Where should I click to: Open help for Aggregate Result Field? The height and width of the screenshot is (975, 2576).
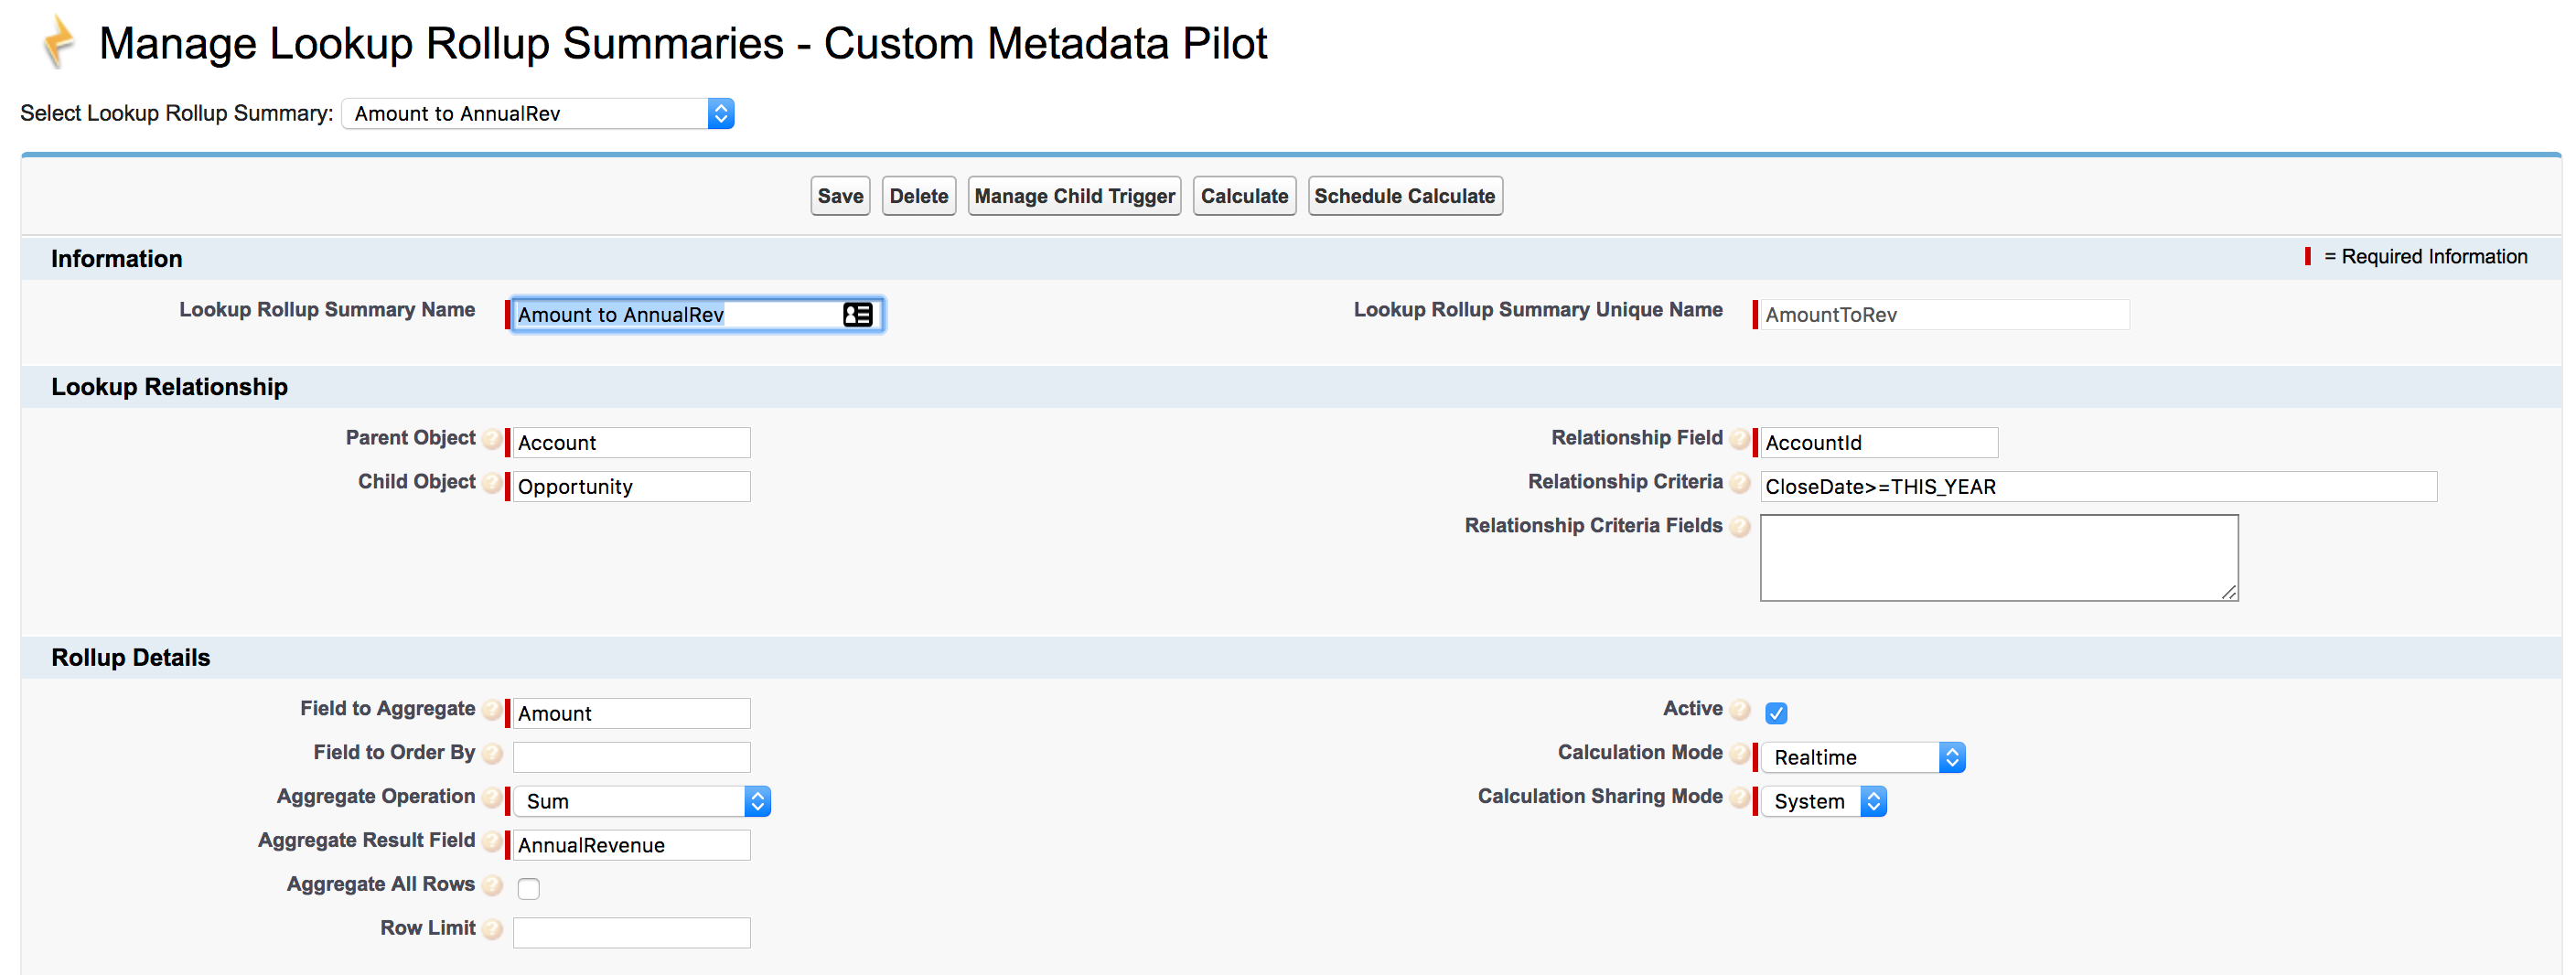tap(492, 842)
